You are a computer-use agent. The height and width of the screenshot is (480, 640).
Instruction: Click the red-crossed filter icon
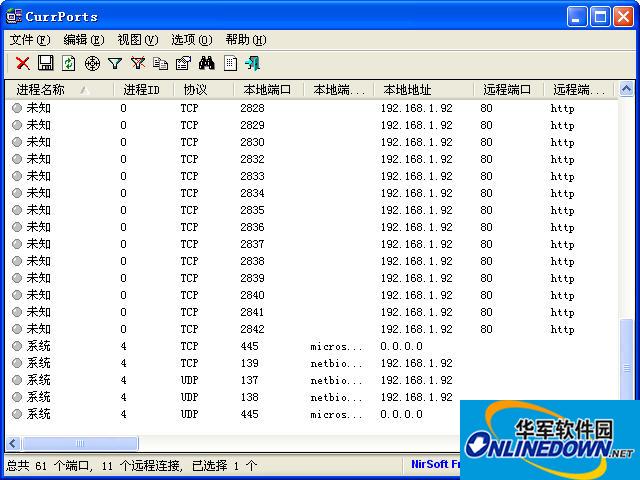click(x=138, y=63)
